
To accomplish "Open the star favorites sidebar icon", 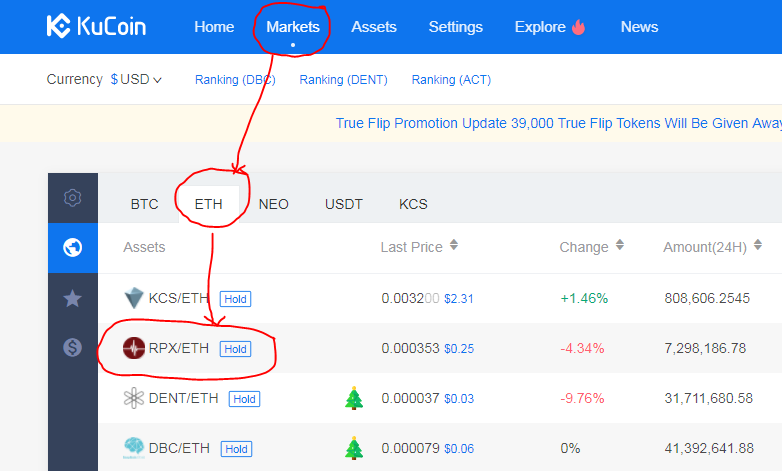I will click(x=73, y=298).
